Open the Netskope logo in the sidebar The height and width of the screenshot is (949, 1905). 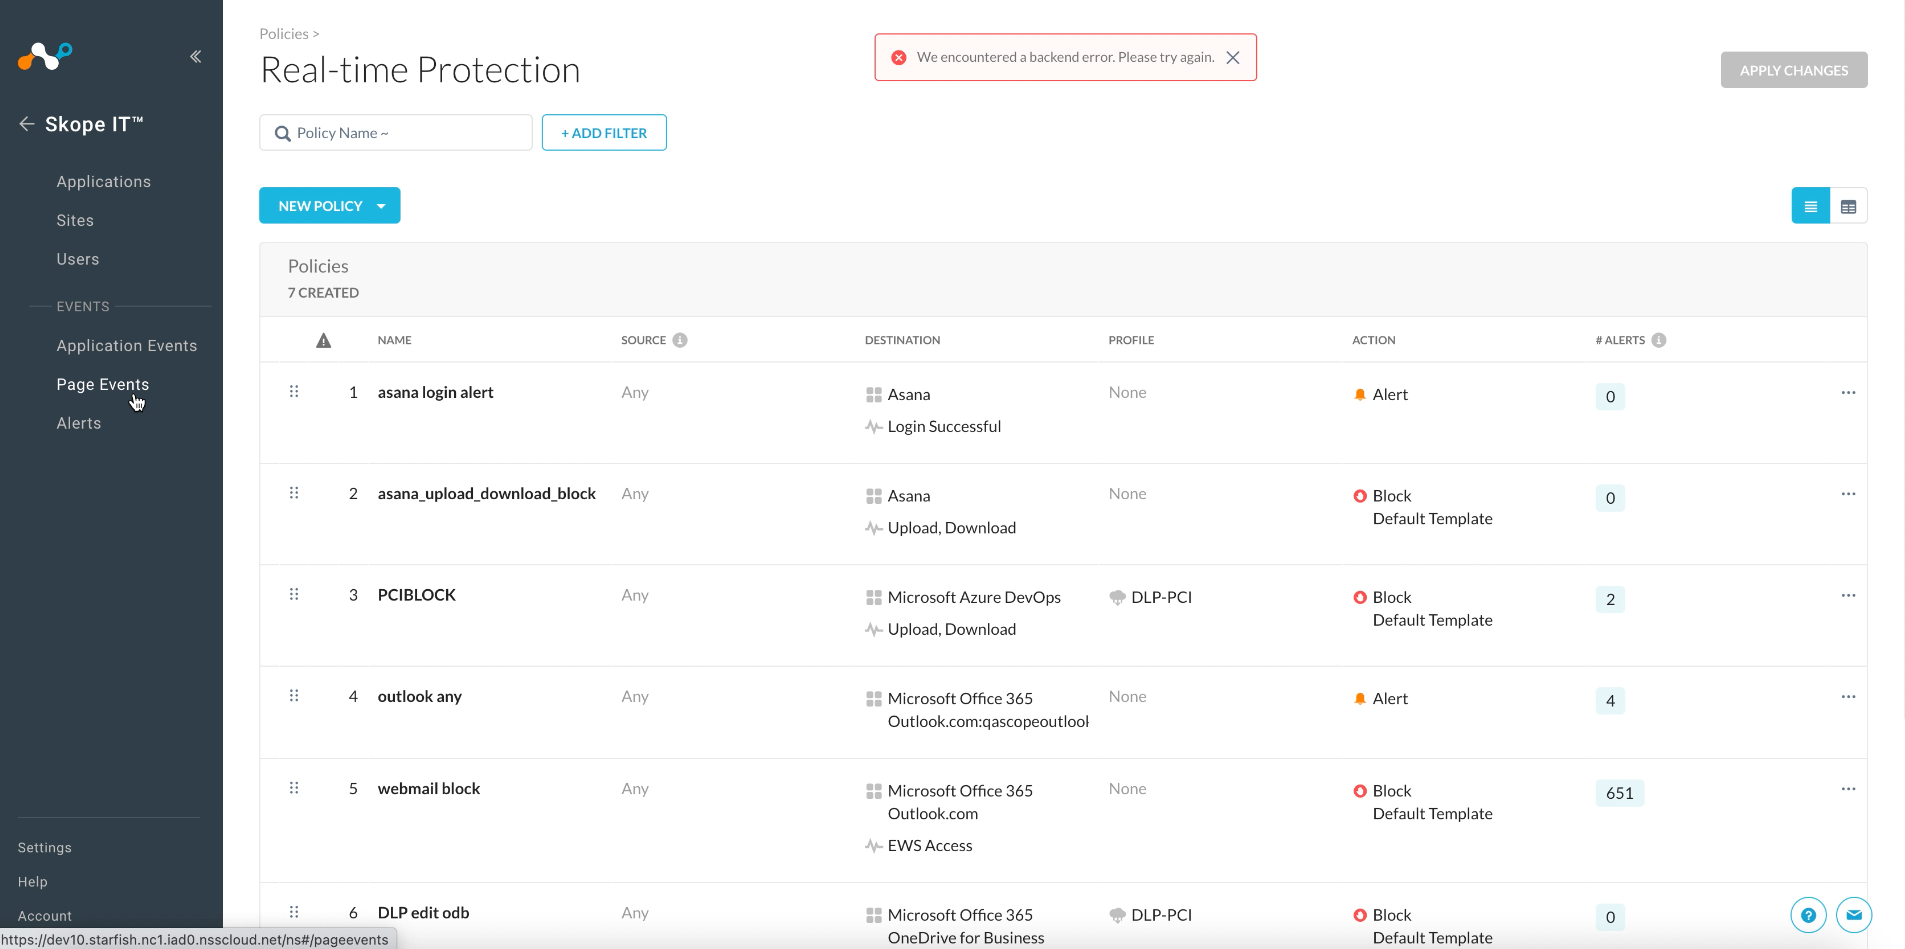44,57
